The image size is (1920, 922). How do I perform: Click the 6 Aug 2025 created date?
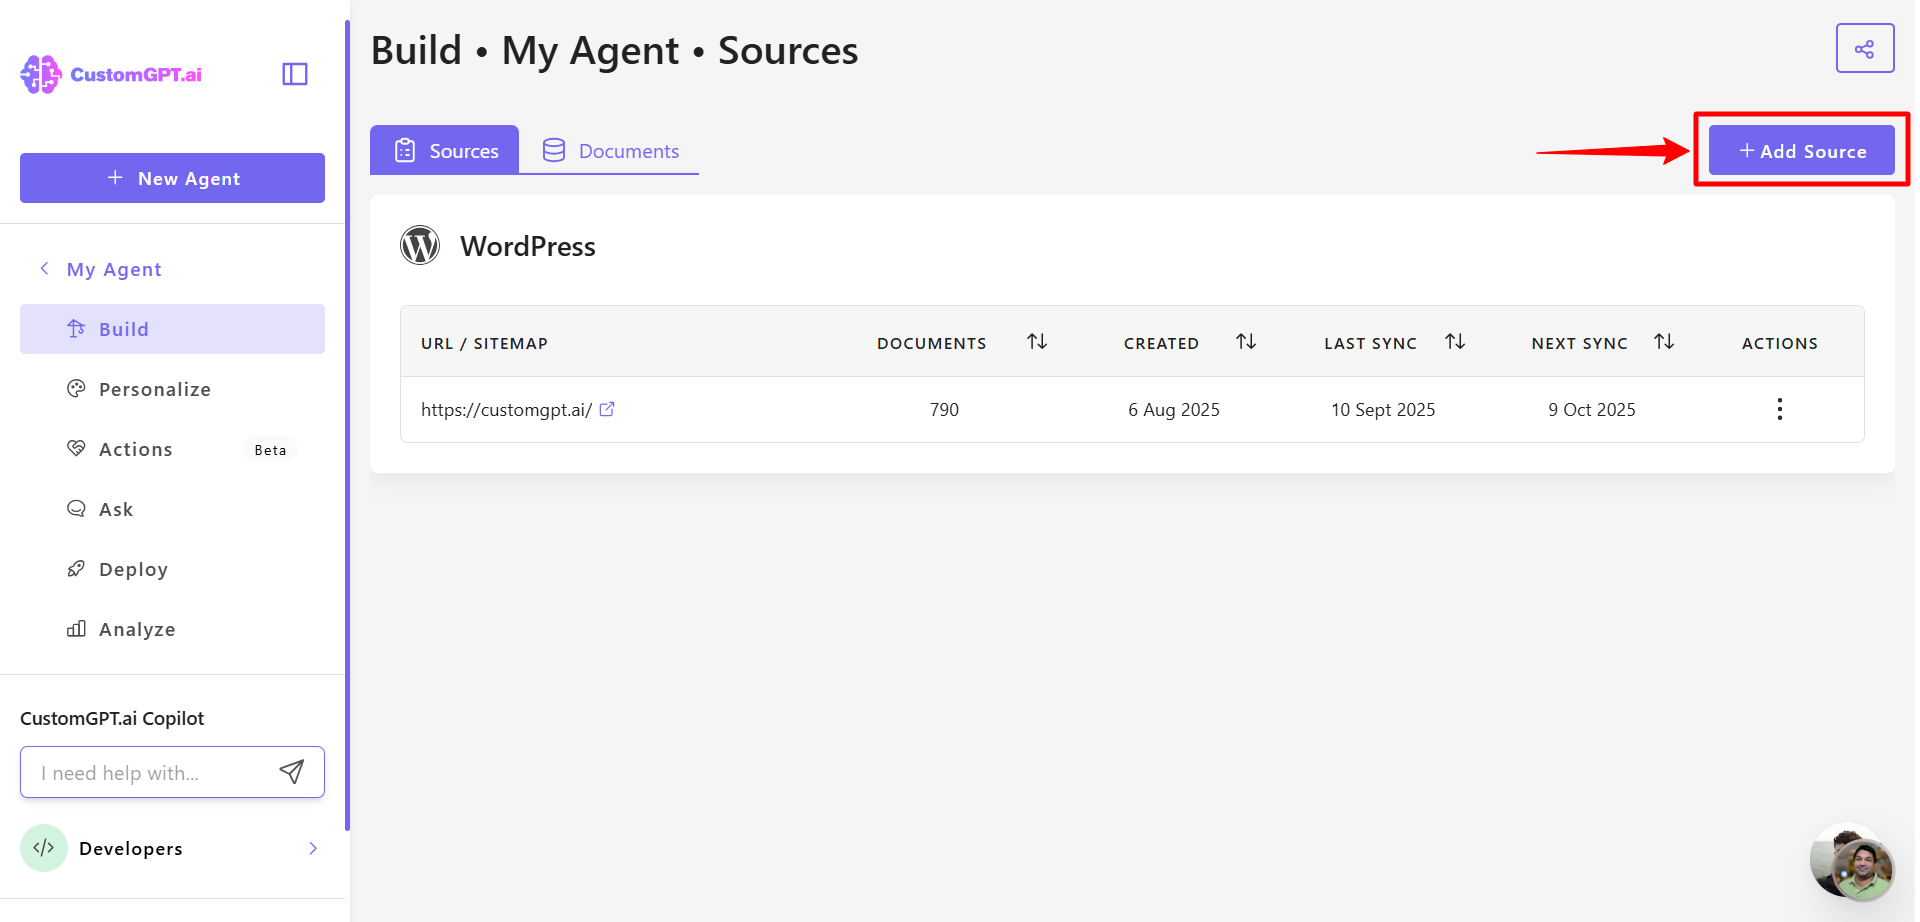pos(1174,410)
